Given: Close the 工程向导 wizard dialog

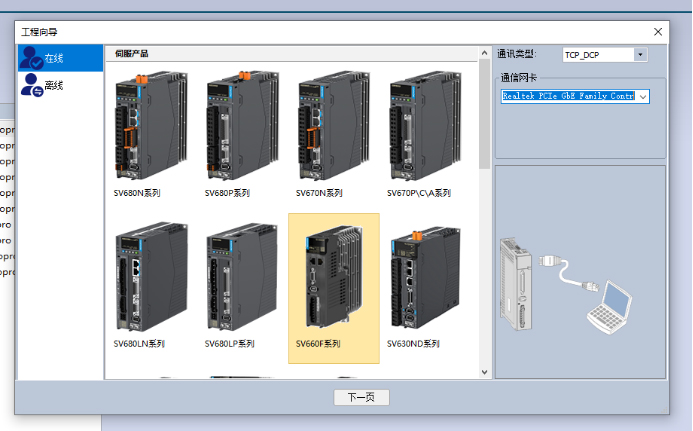Looking at the screenshot, I should pos(658,31).
